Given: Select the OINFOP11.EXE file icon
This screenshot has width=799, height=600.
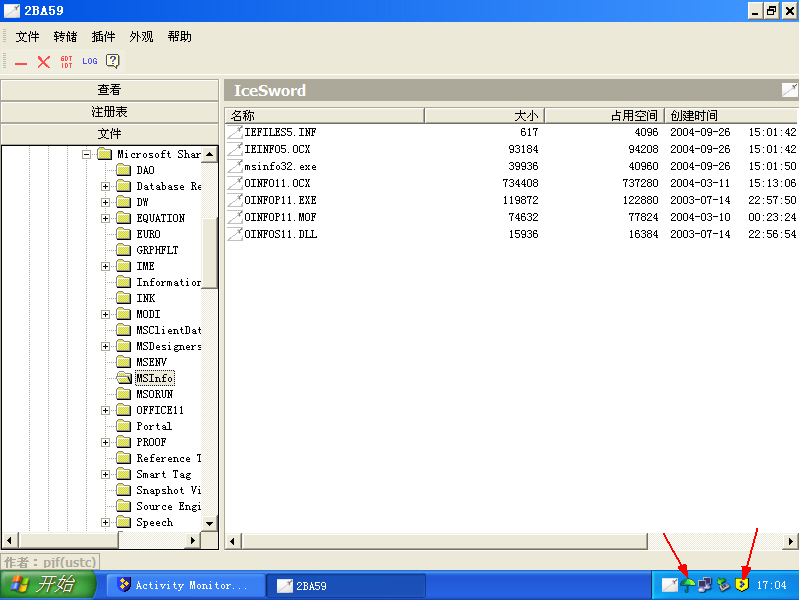Looking at the screenshot, I should [234, 200].
